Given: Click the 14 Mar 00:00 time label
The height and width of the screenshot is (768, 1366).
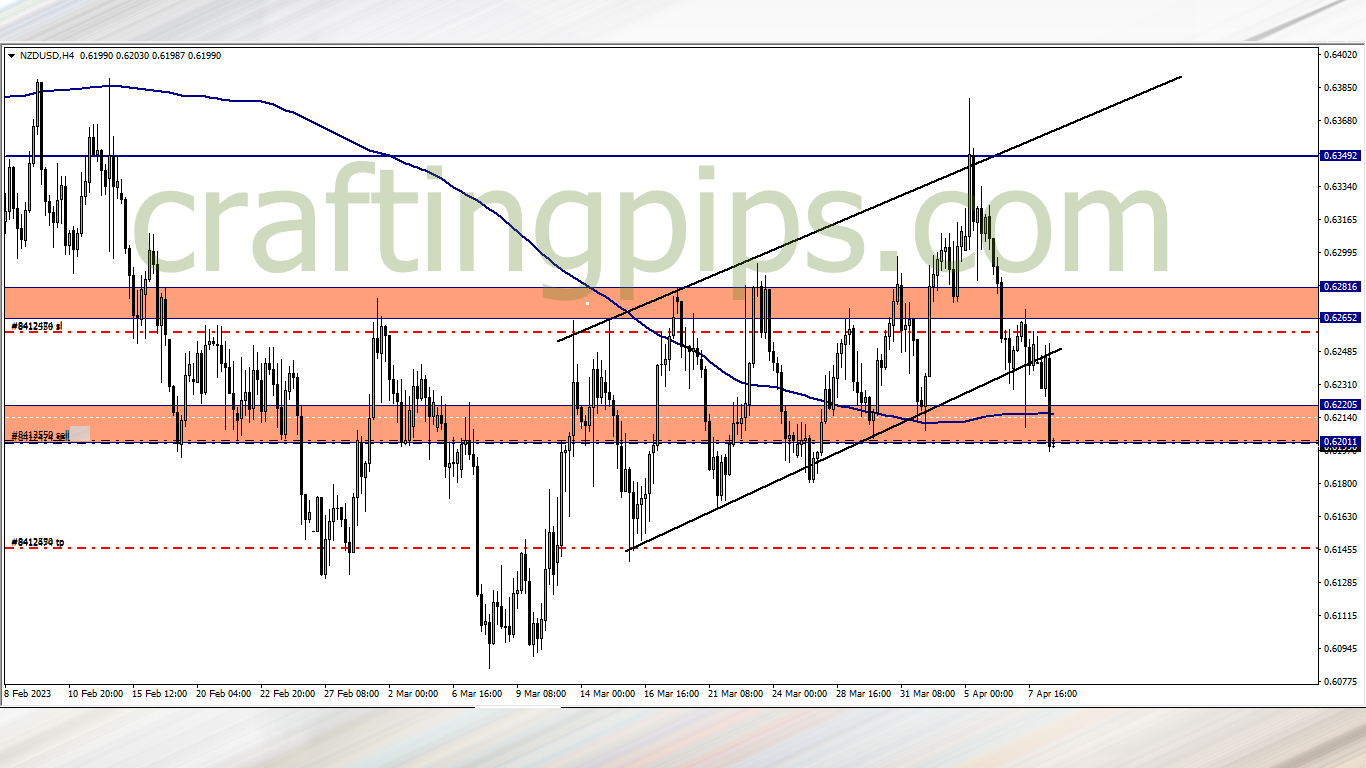Looking at the screenshot, I should tap(608, 693).
